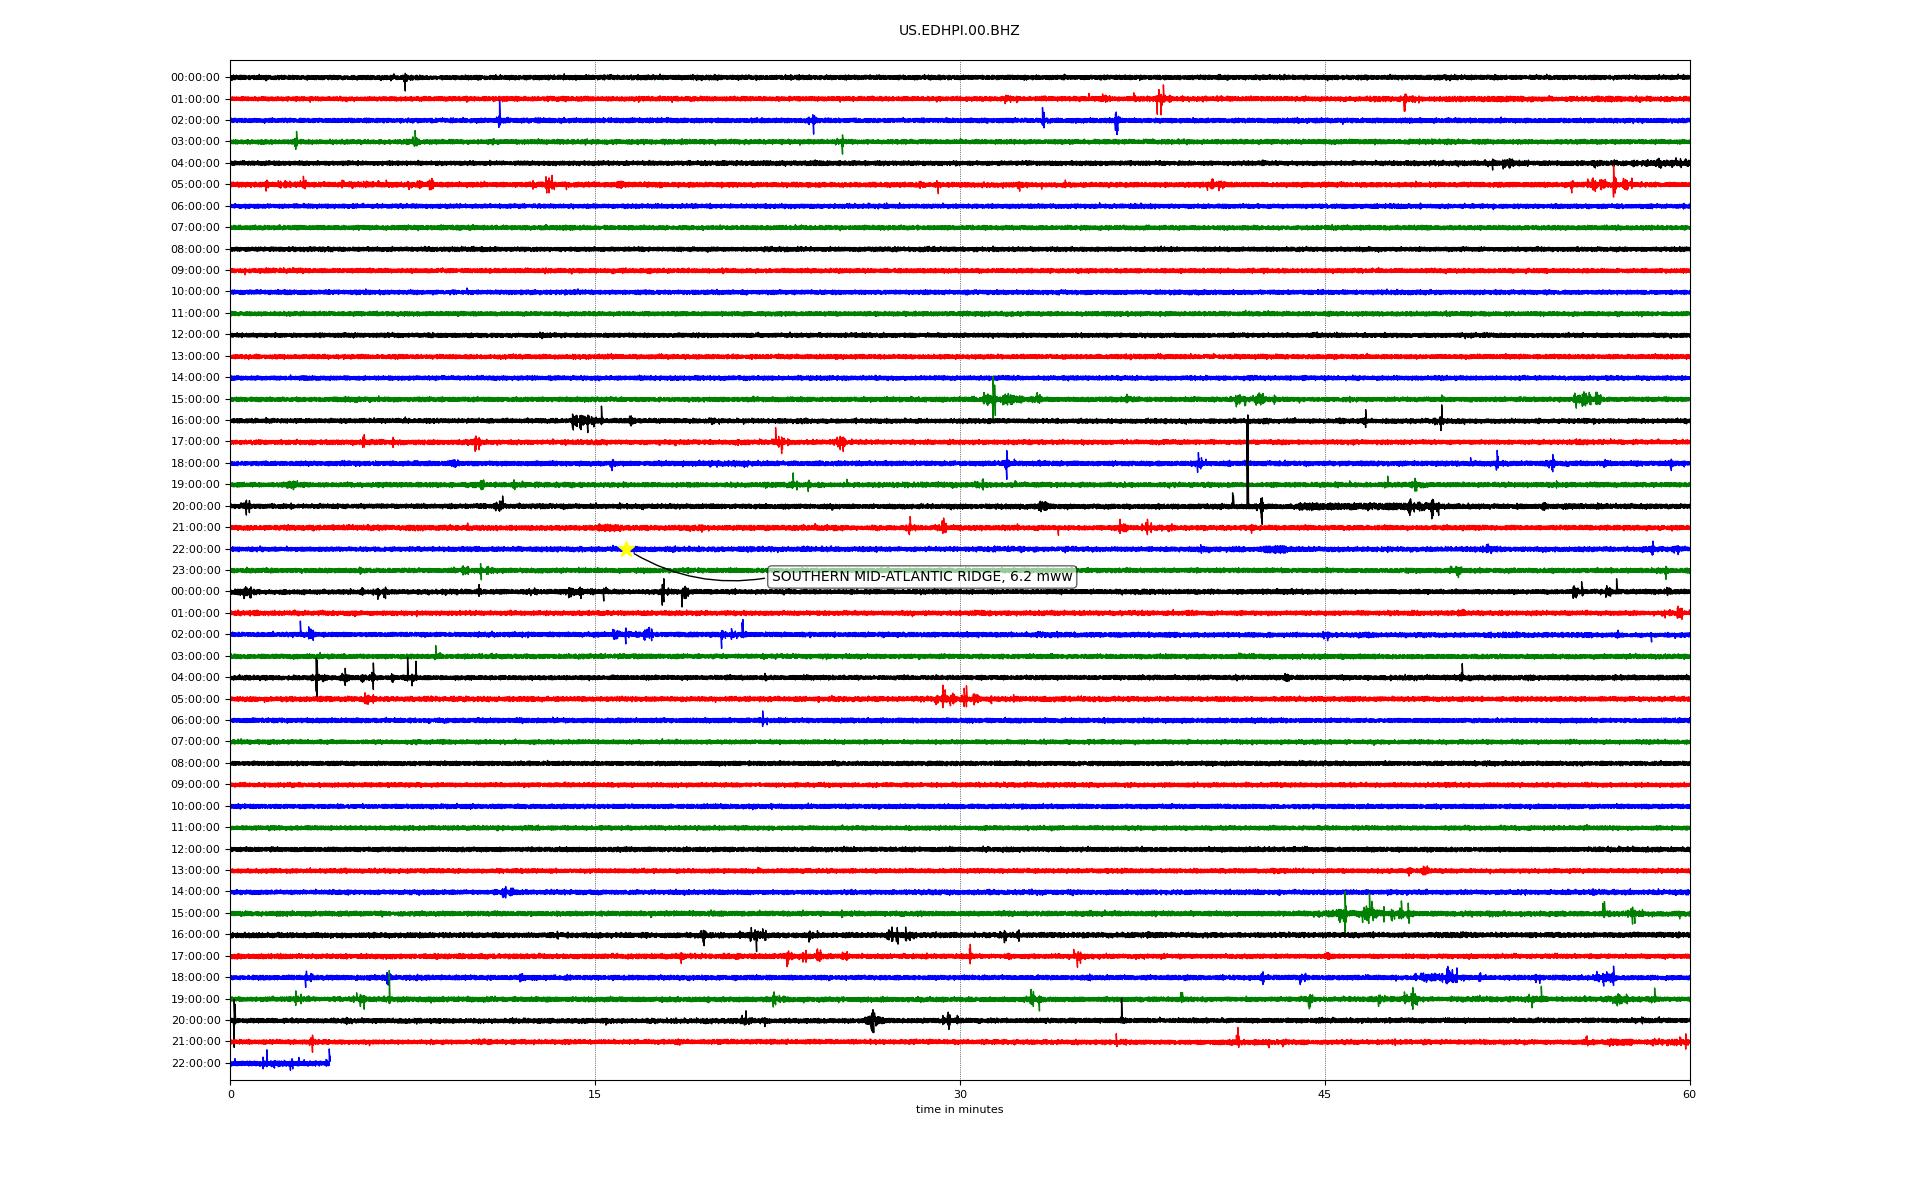Screen dimensions: 1920x1200
Task: Click the 30 tick on the time axis
Action: click(960, 1094)
